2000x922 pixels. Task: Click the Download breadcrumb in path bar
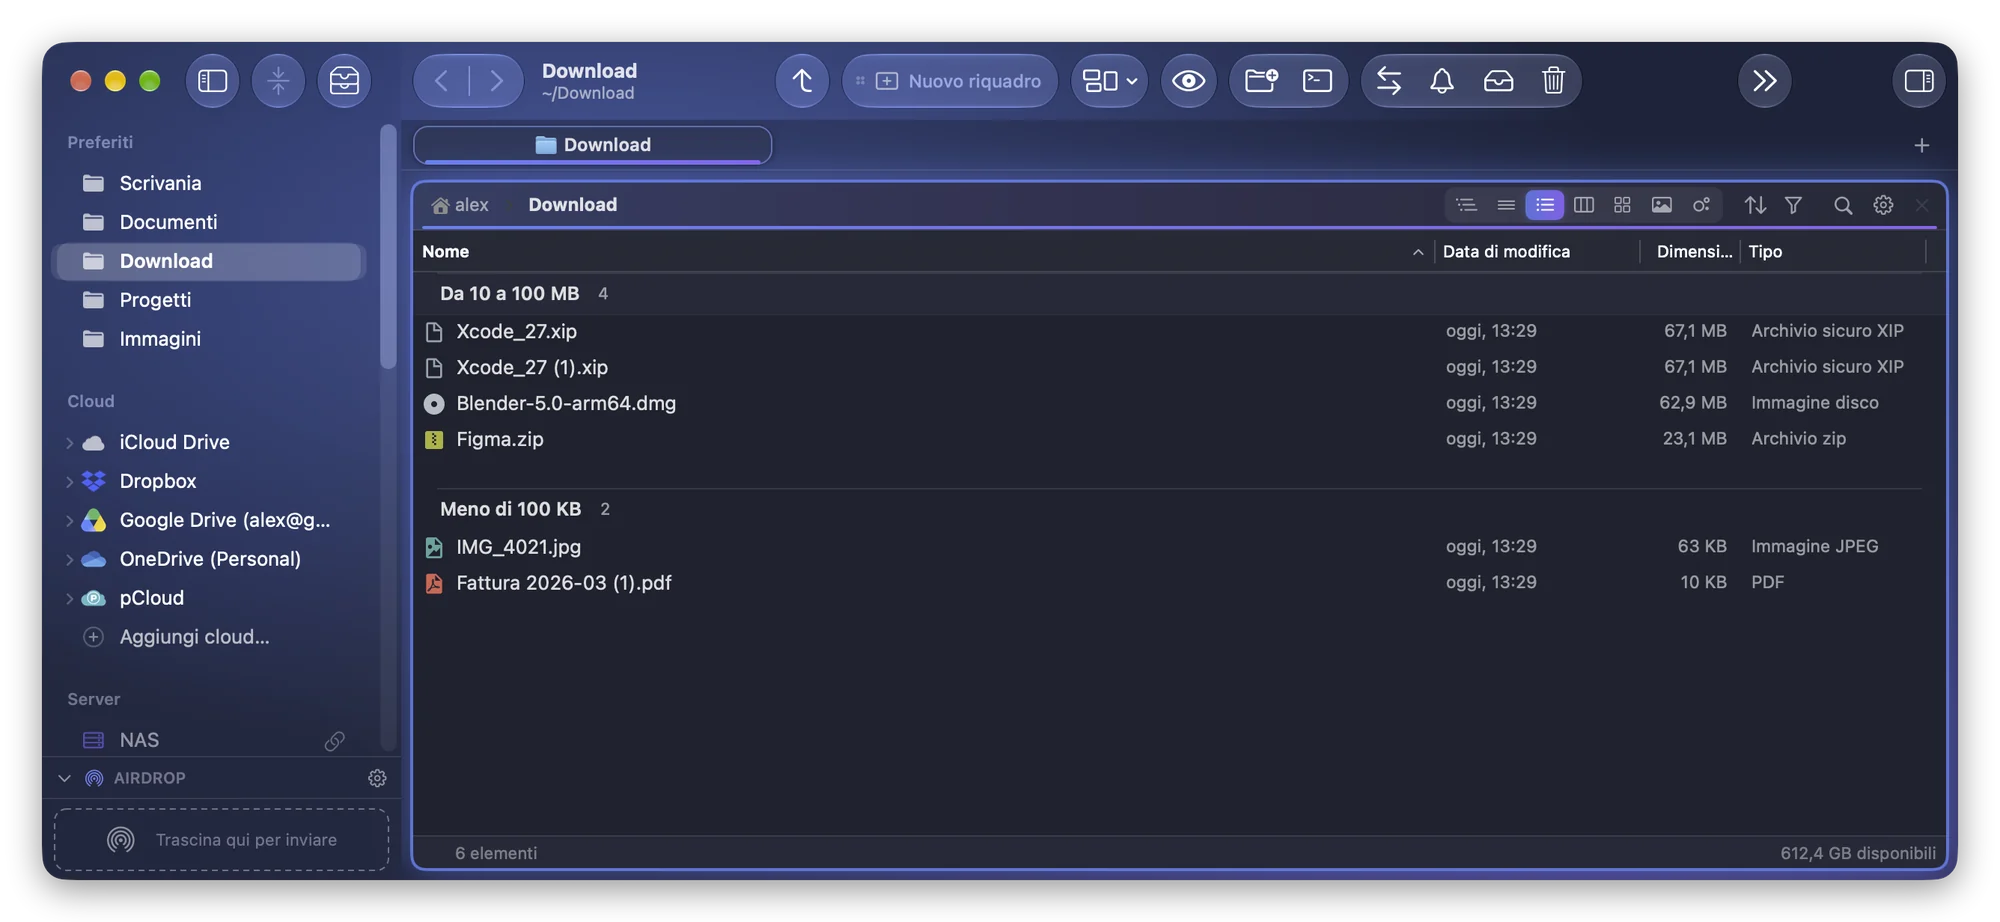point(573,205)
